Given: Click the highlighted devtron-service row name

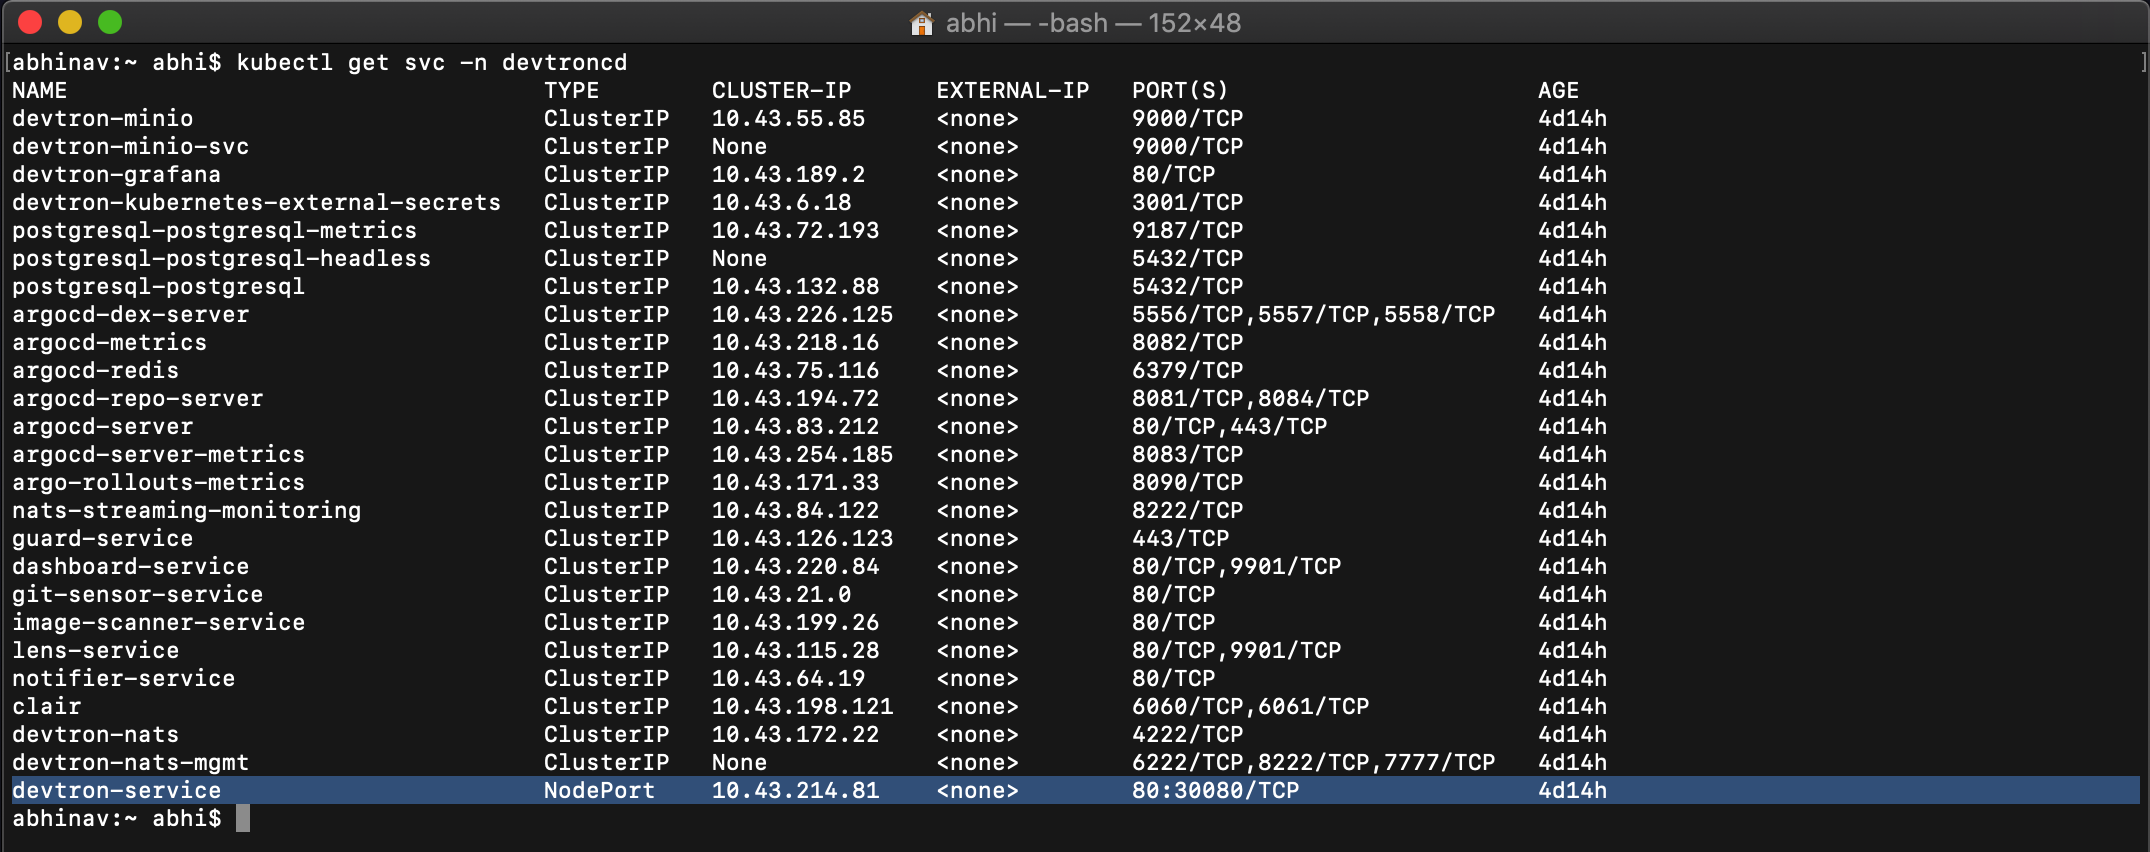Looking at the screenshot, I should [116, 790].
